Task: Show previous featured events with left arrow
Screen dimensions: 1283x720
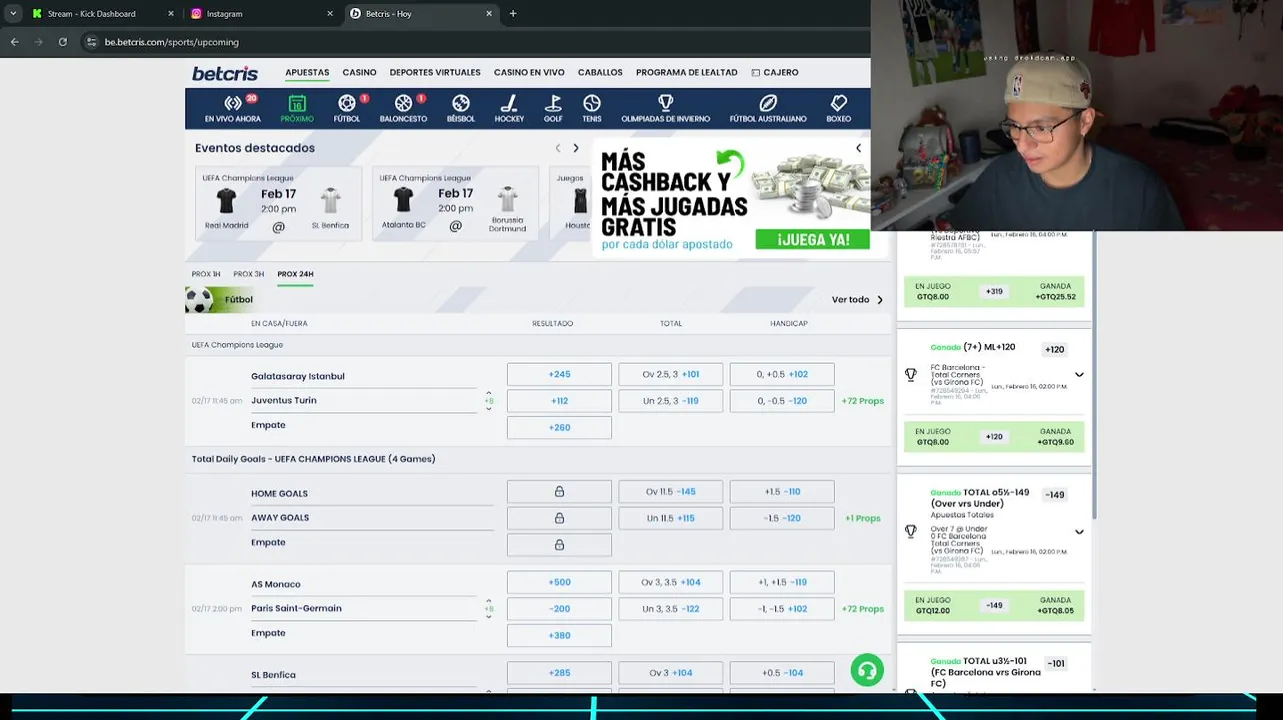Action: coord(558,148)
